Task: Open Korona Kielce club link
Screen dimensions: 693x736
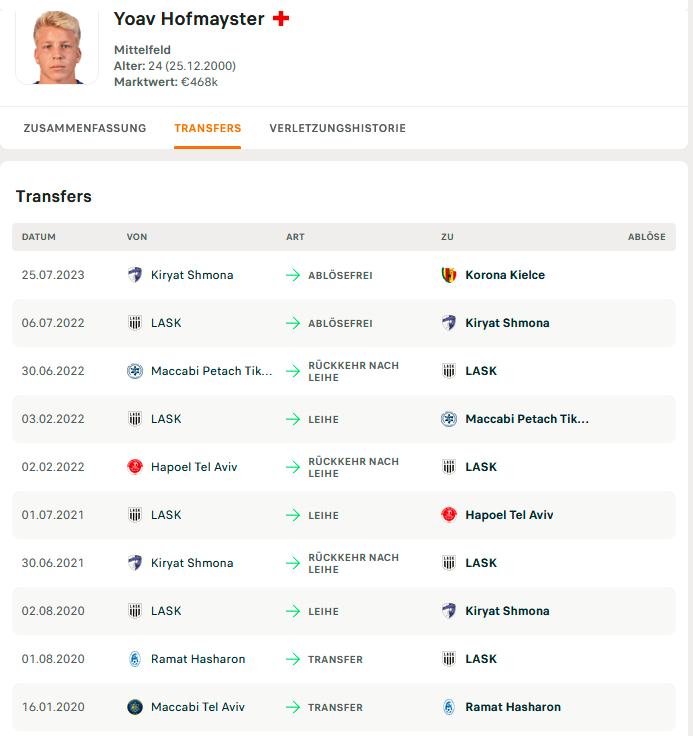Action: (x=505, y=275)
